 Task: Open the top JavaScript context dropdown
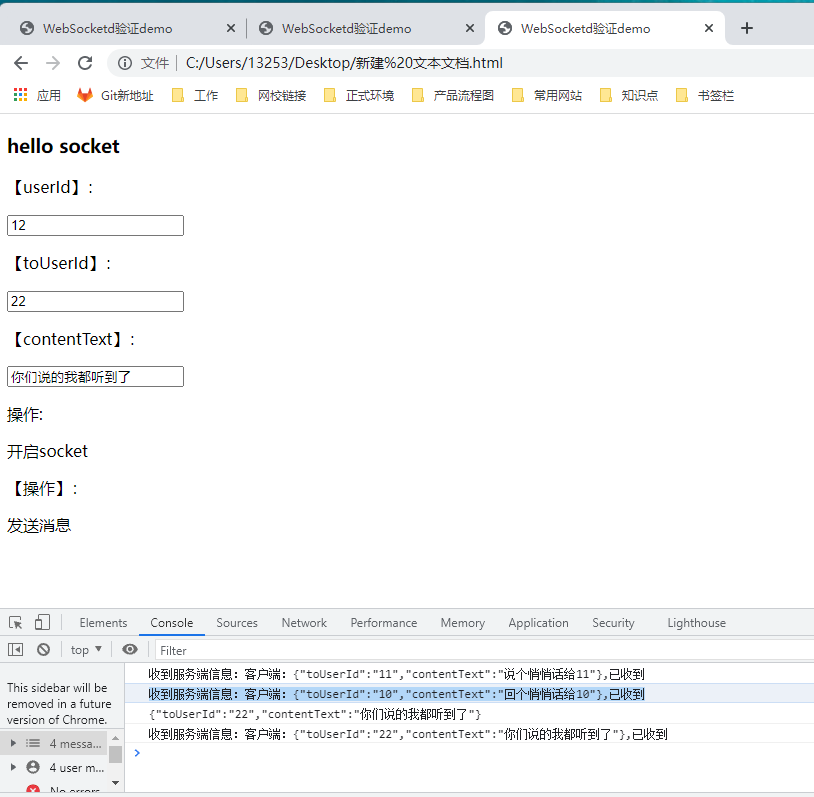click(86, 650)
